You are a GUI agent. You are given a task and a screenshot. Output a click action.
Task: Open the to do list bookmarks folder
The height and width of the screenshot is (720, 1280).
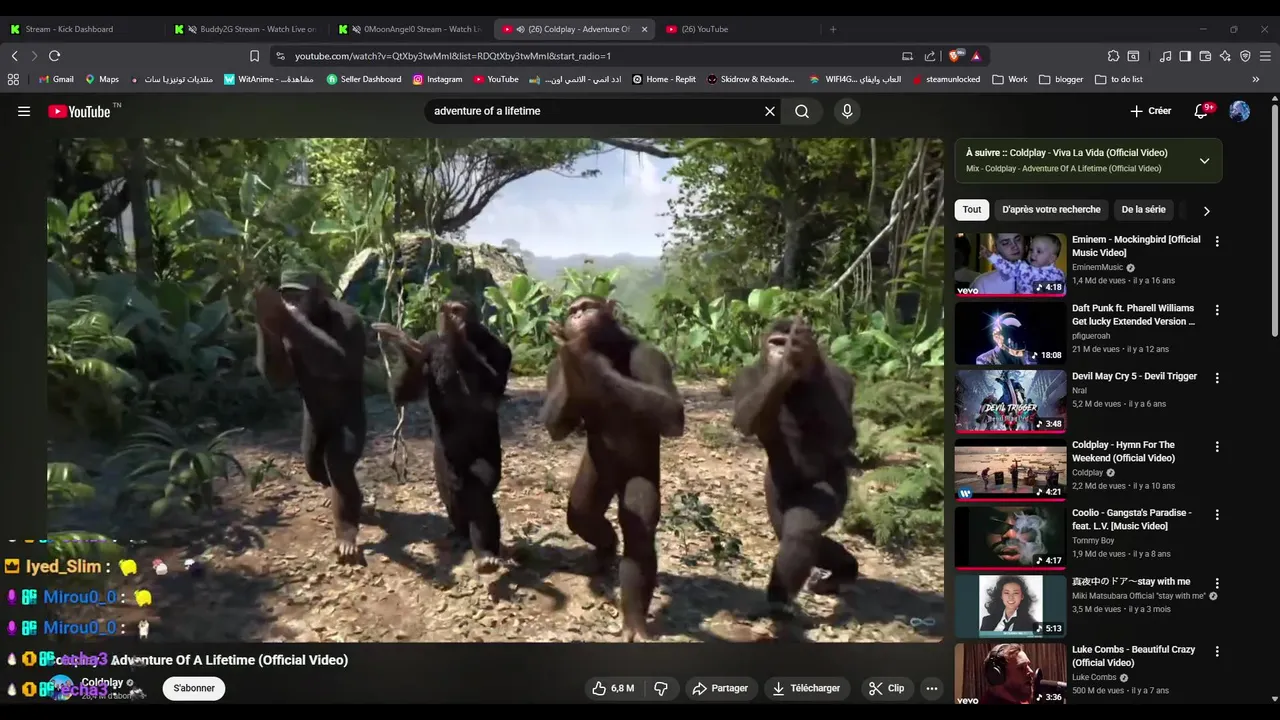[x=1119, y=79]
